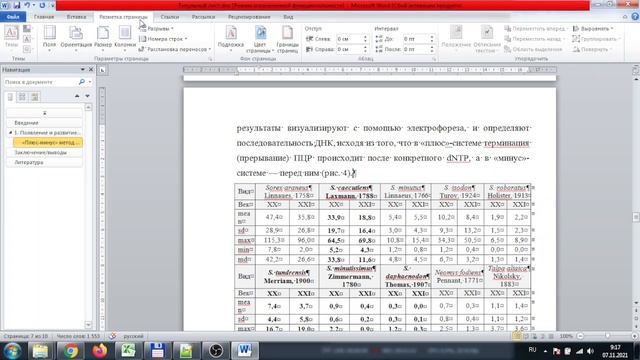Click the spacing До input field
Viewport: 640px width, 360px height.
416,39
